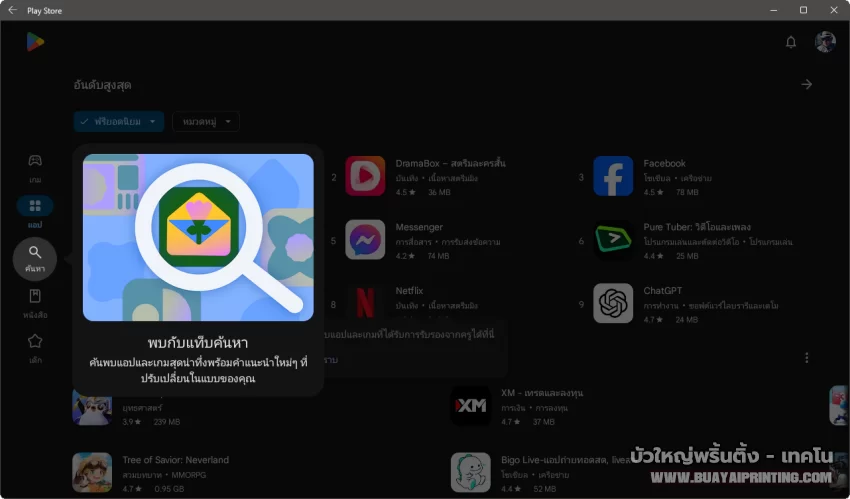850x499 pixels.
Task: Open the Games section in sidebar
Action: point(35,165)
